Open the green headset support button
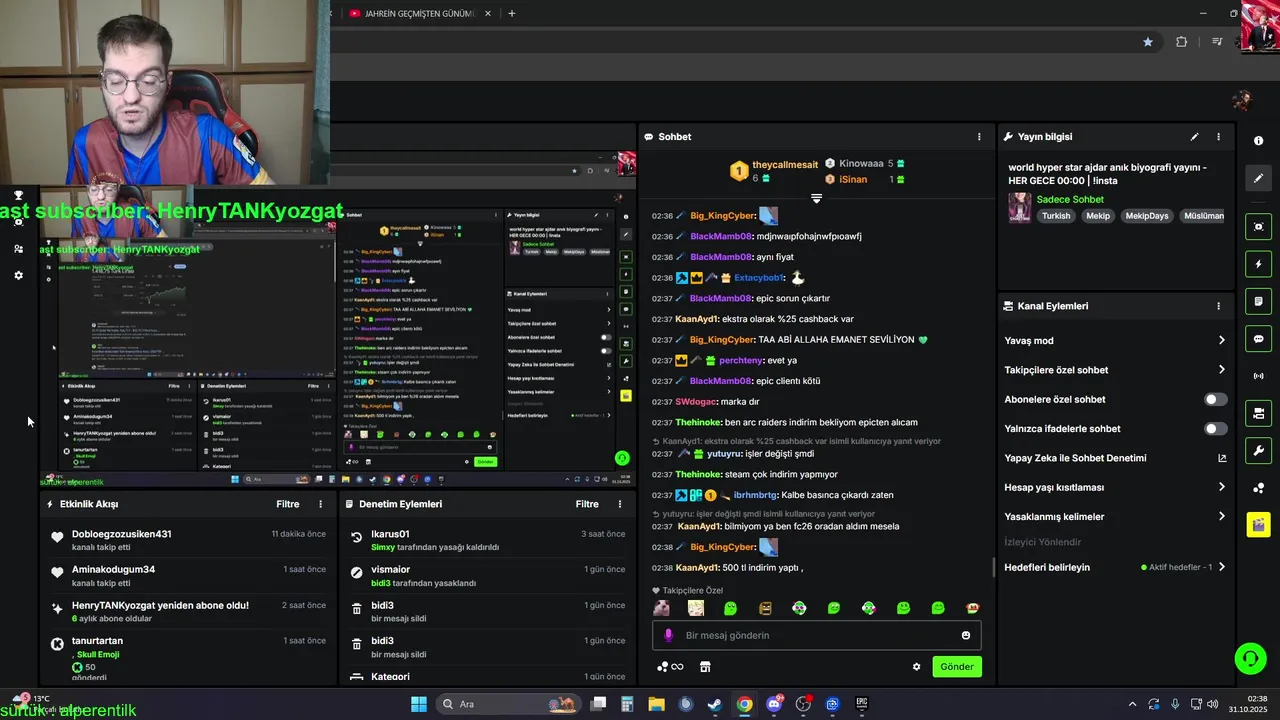 (x=1250, y=658)
